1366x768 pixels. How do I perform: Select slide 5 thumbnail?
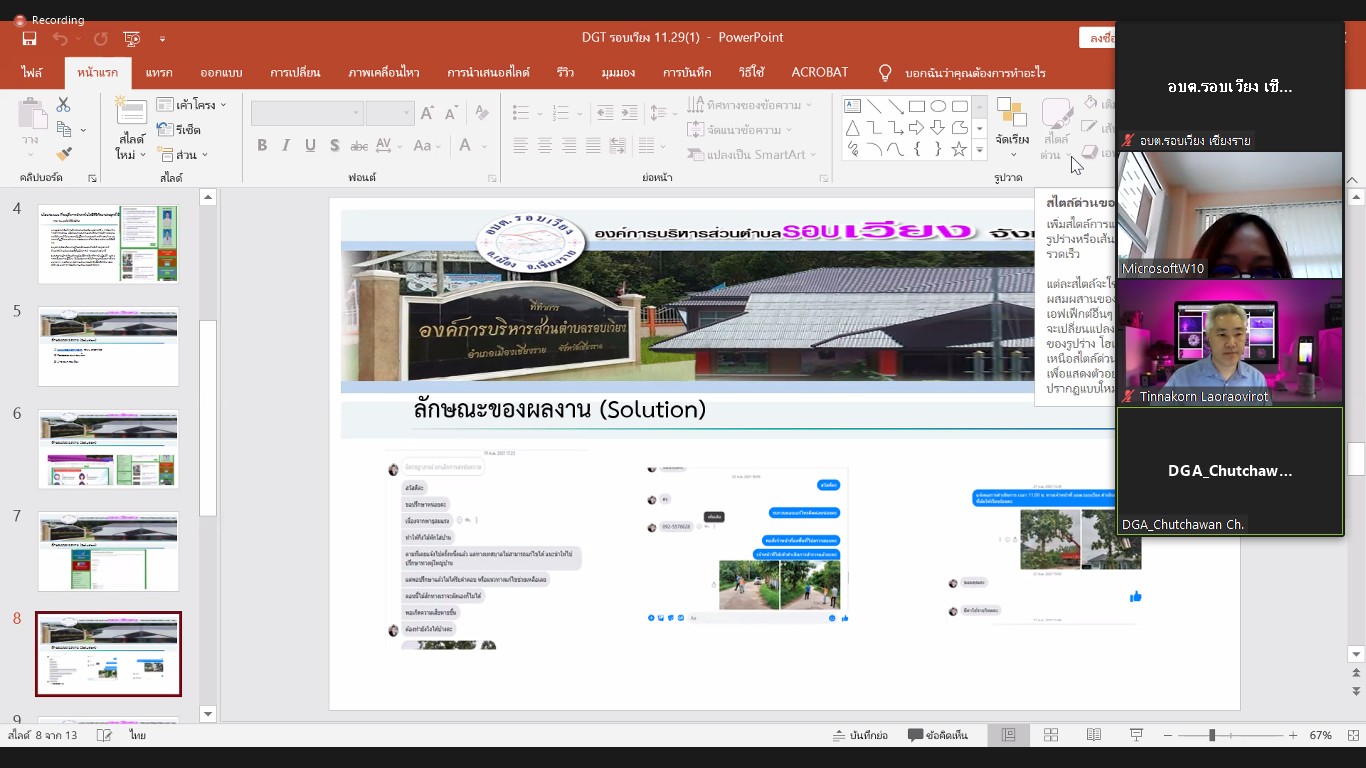pos(108,346)
